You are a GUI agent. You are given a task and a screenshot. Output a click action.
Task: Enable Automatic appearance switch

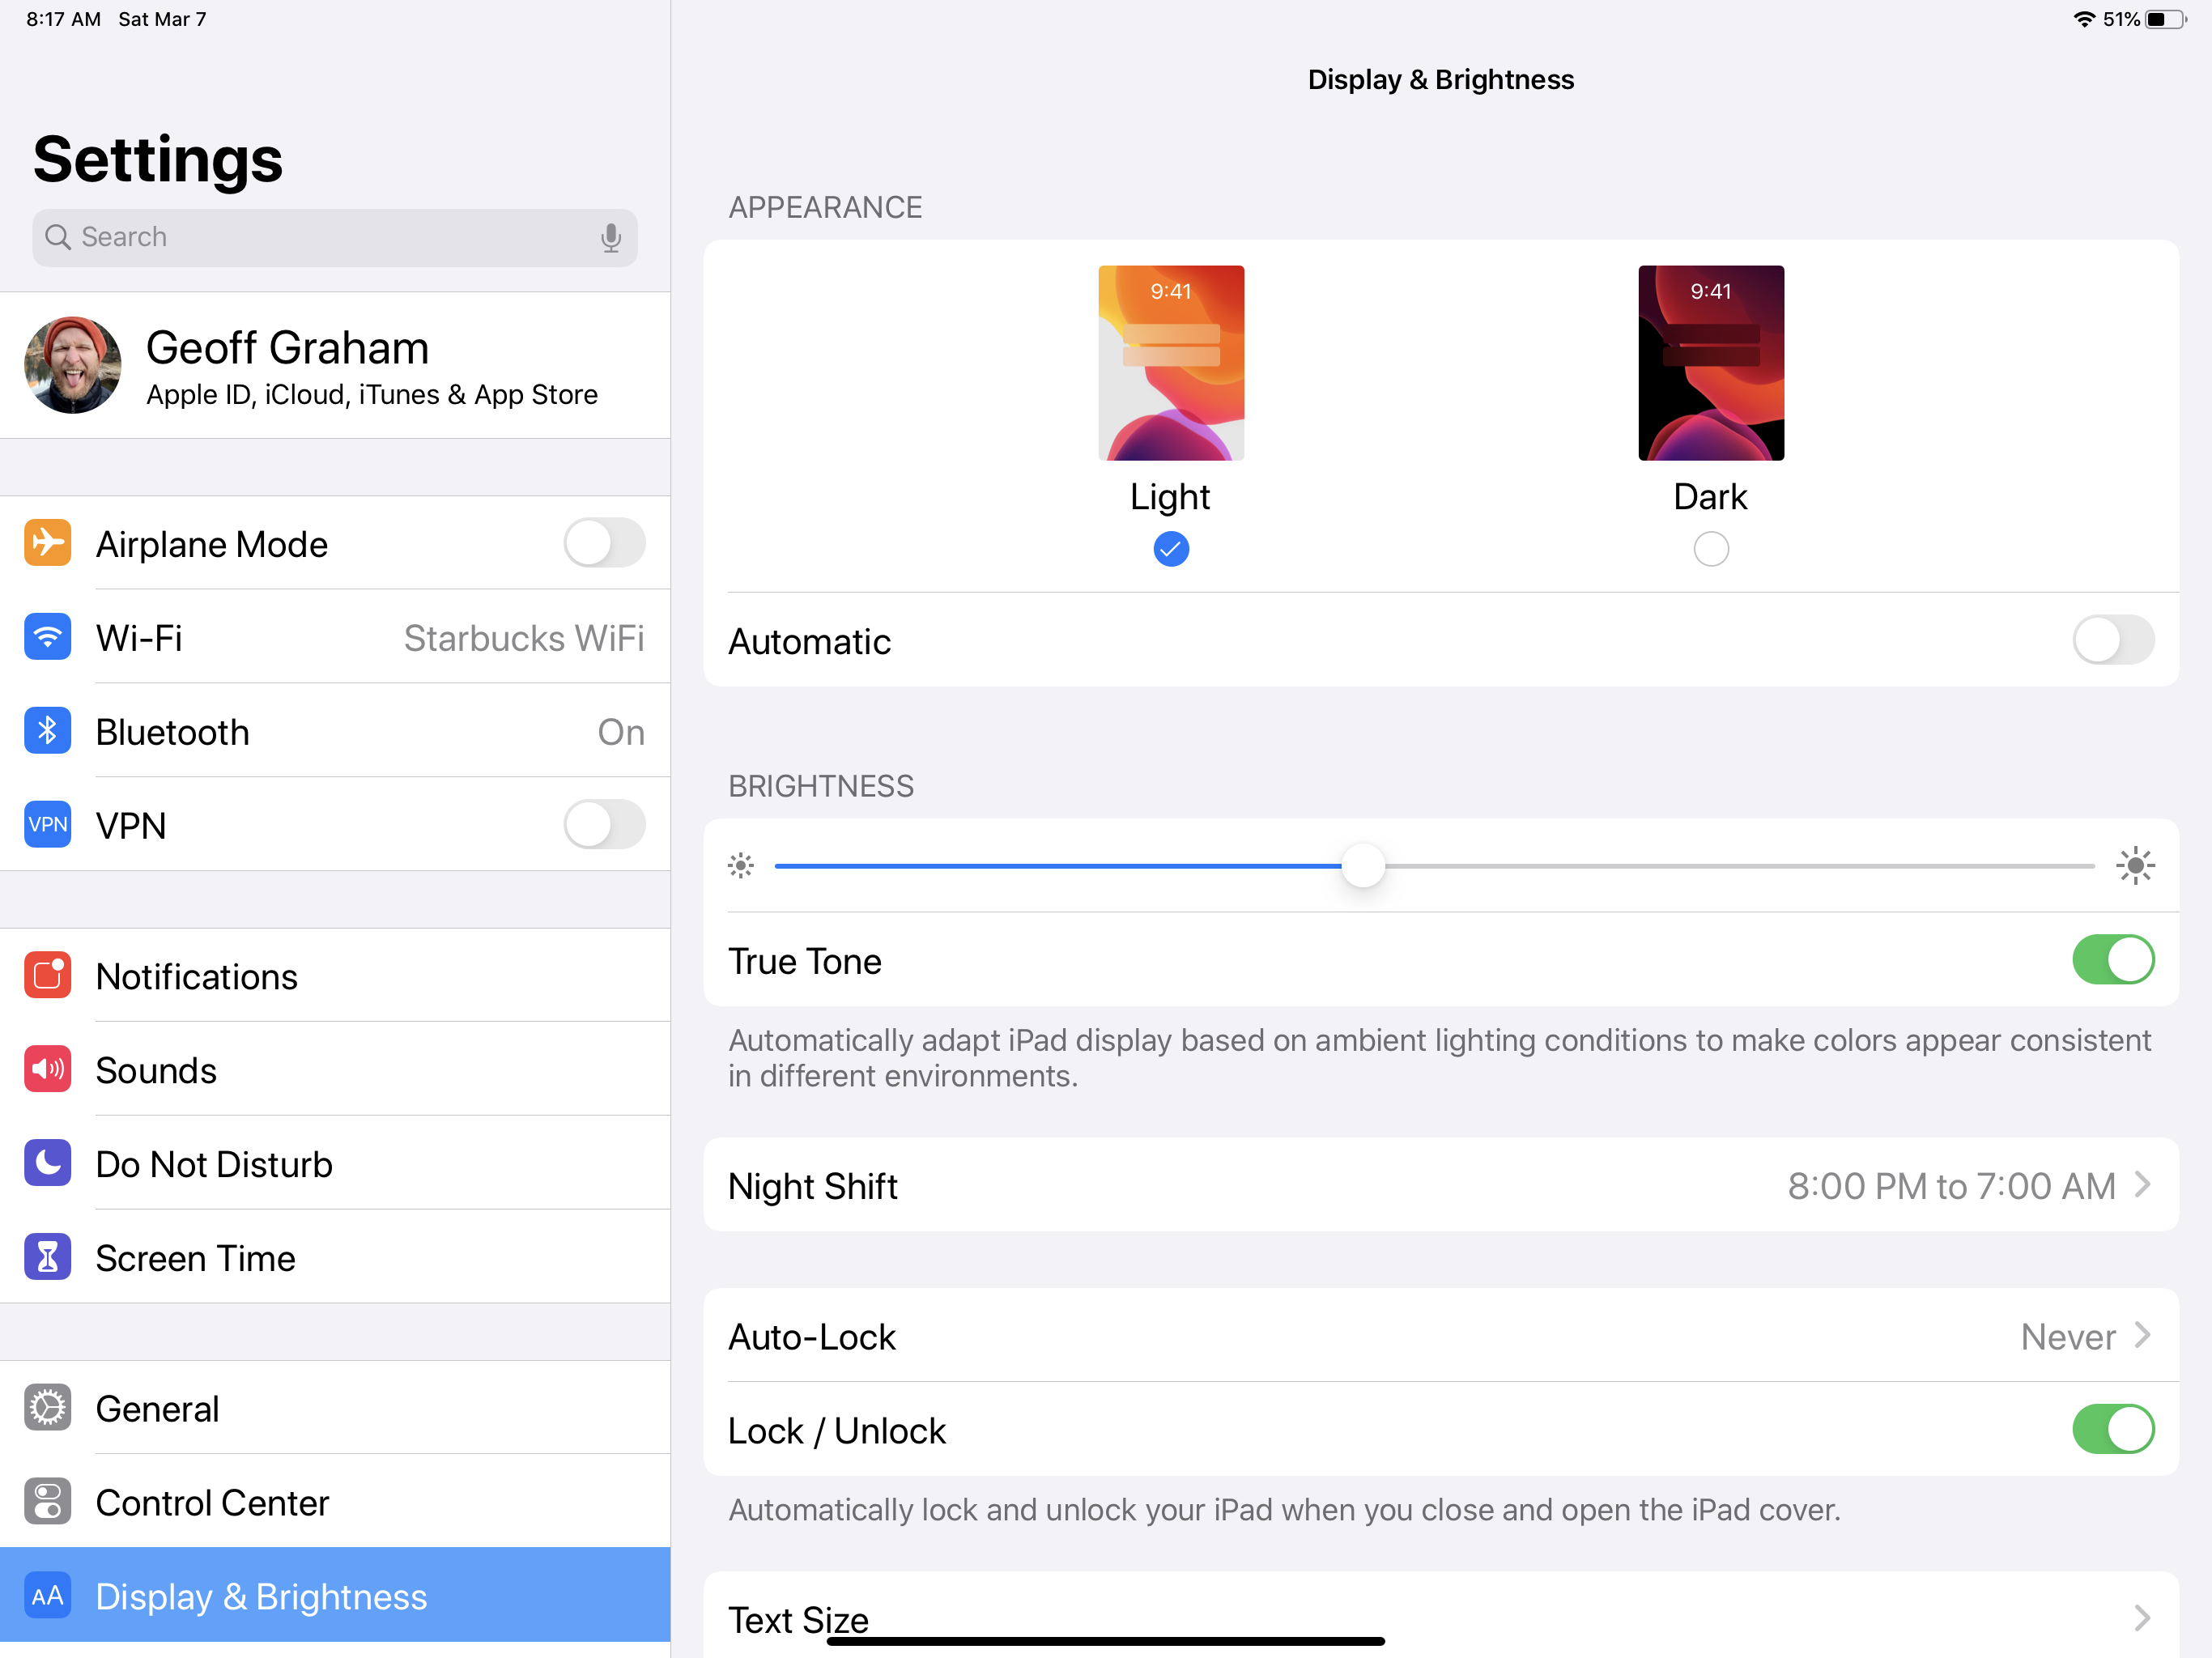point(2113,640)
